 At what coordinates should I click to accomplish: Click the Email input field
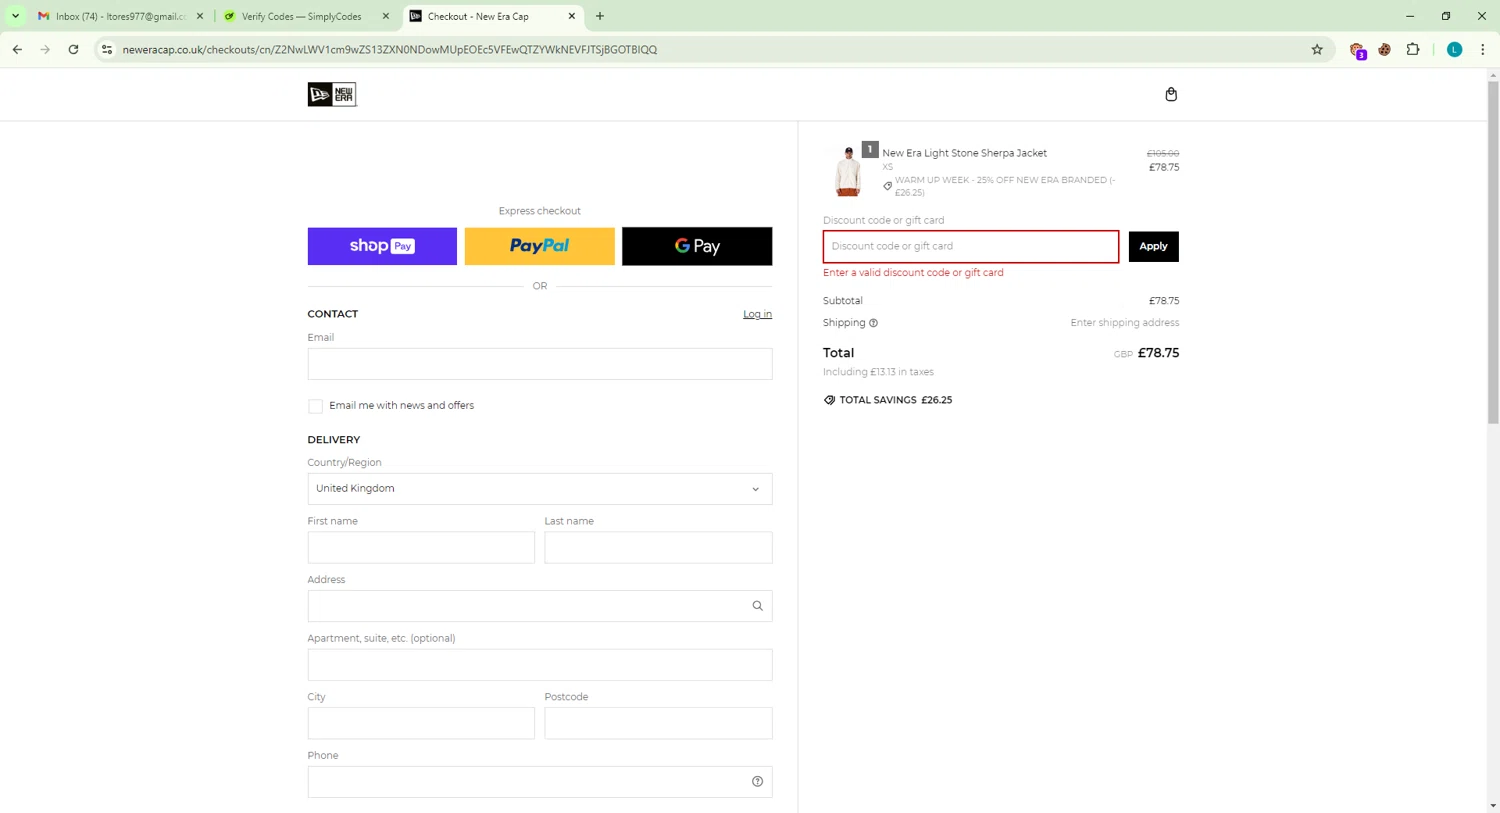pyautogui.click(x=540, y=364)
